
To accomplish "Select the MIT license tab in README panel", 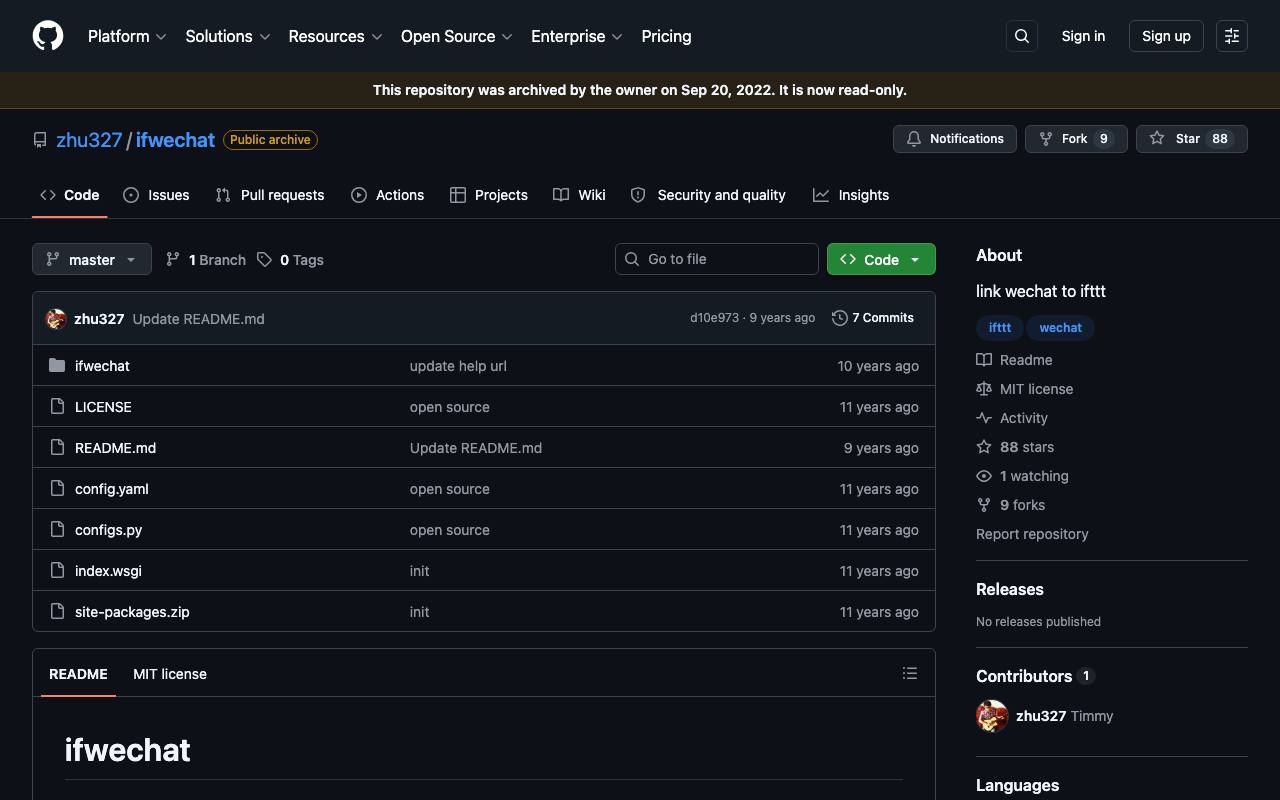I will click(x=170, y=674).
